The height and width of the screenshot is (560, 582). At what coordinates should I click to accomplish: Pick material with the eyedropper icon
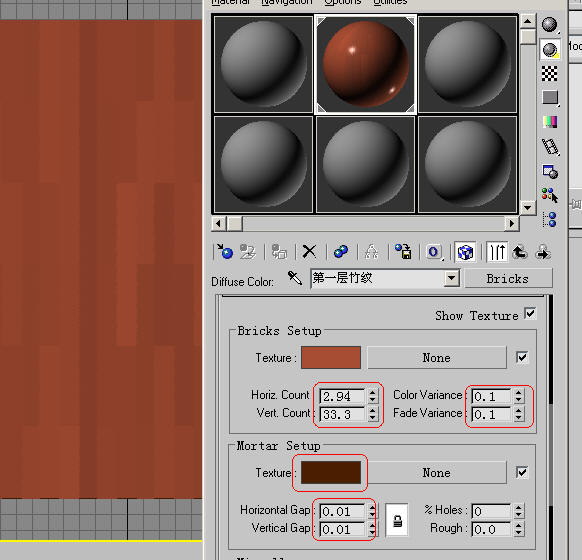[x=295, y=278]
